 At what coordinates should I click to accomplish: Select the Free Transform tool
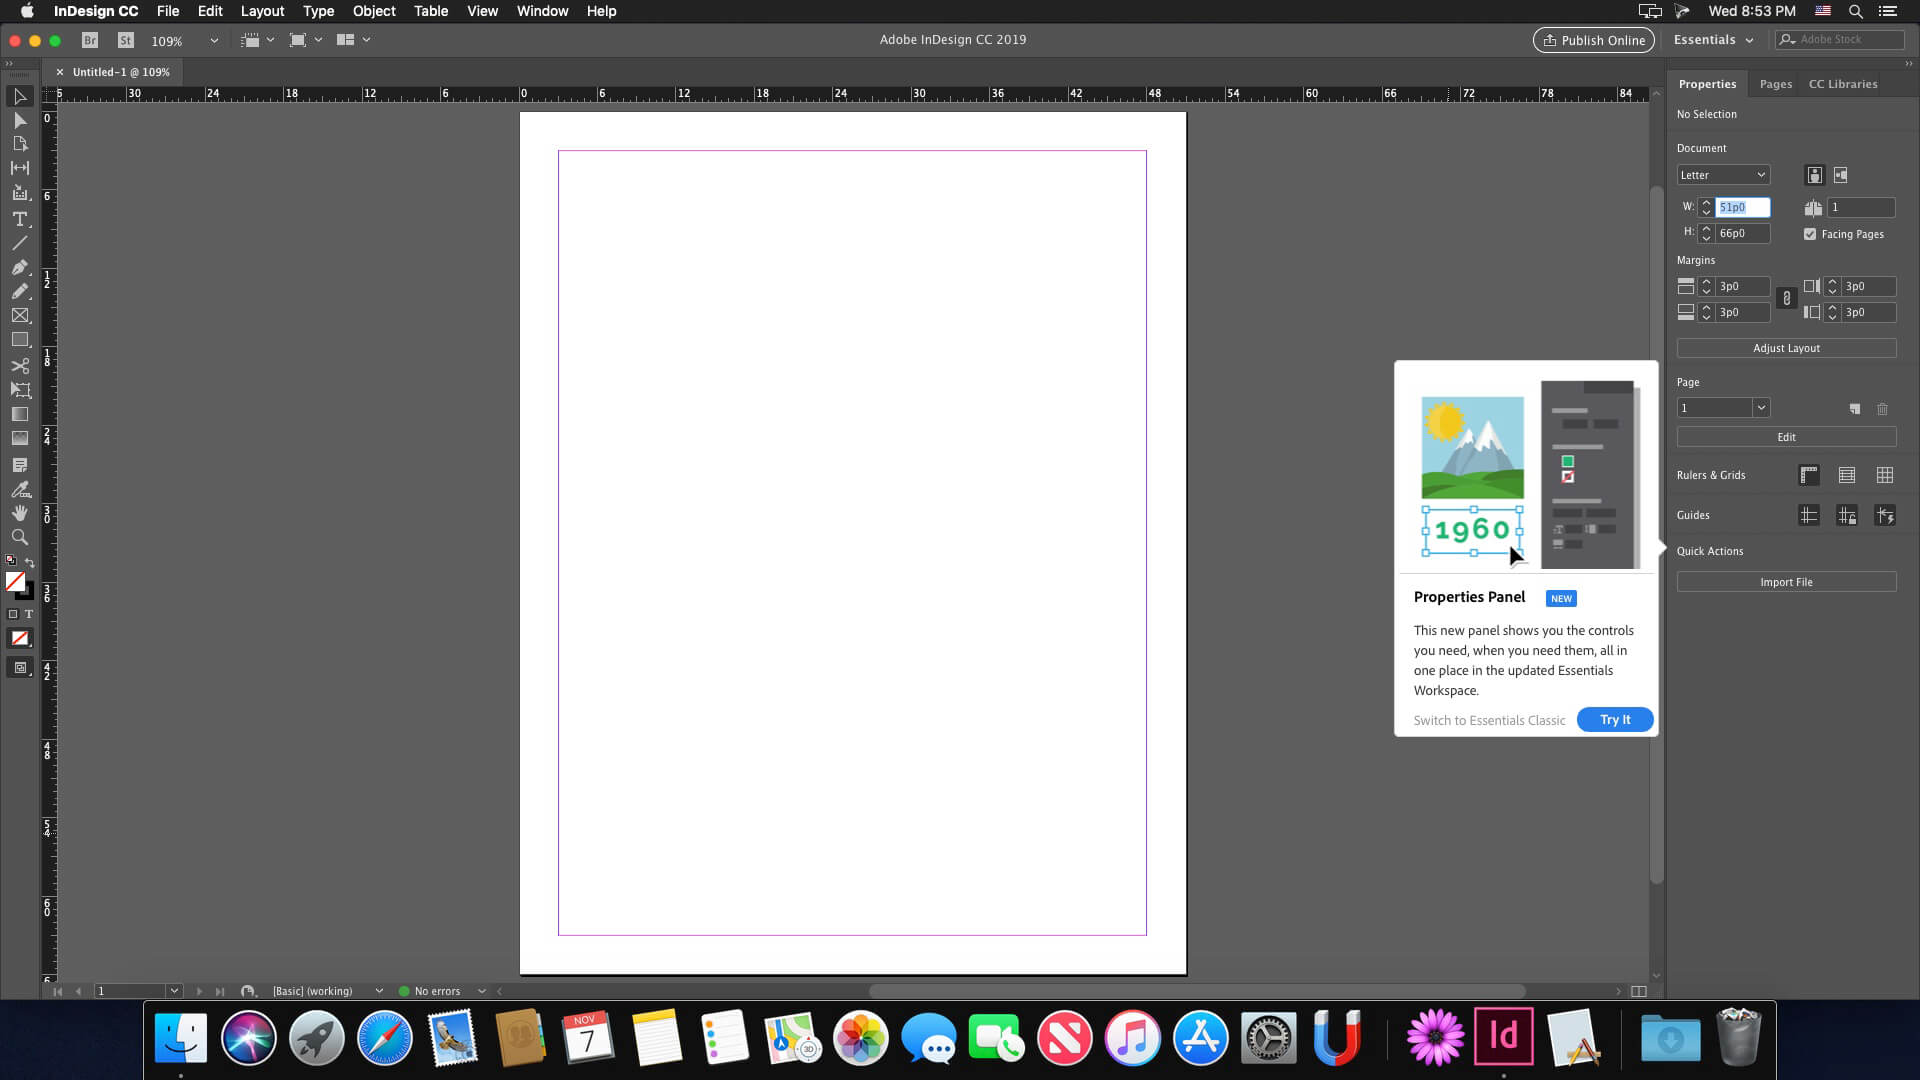click(20, 388)
